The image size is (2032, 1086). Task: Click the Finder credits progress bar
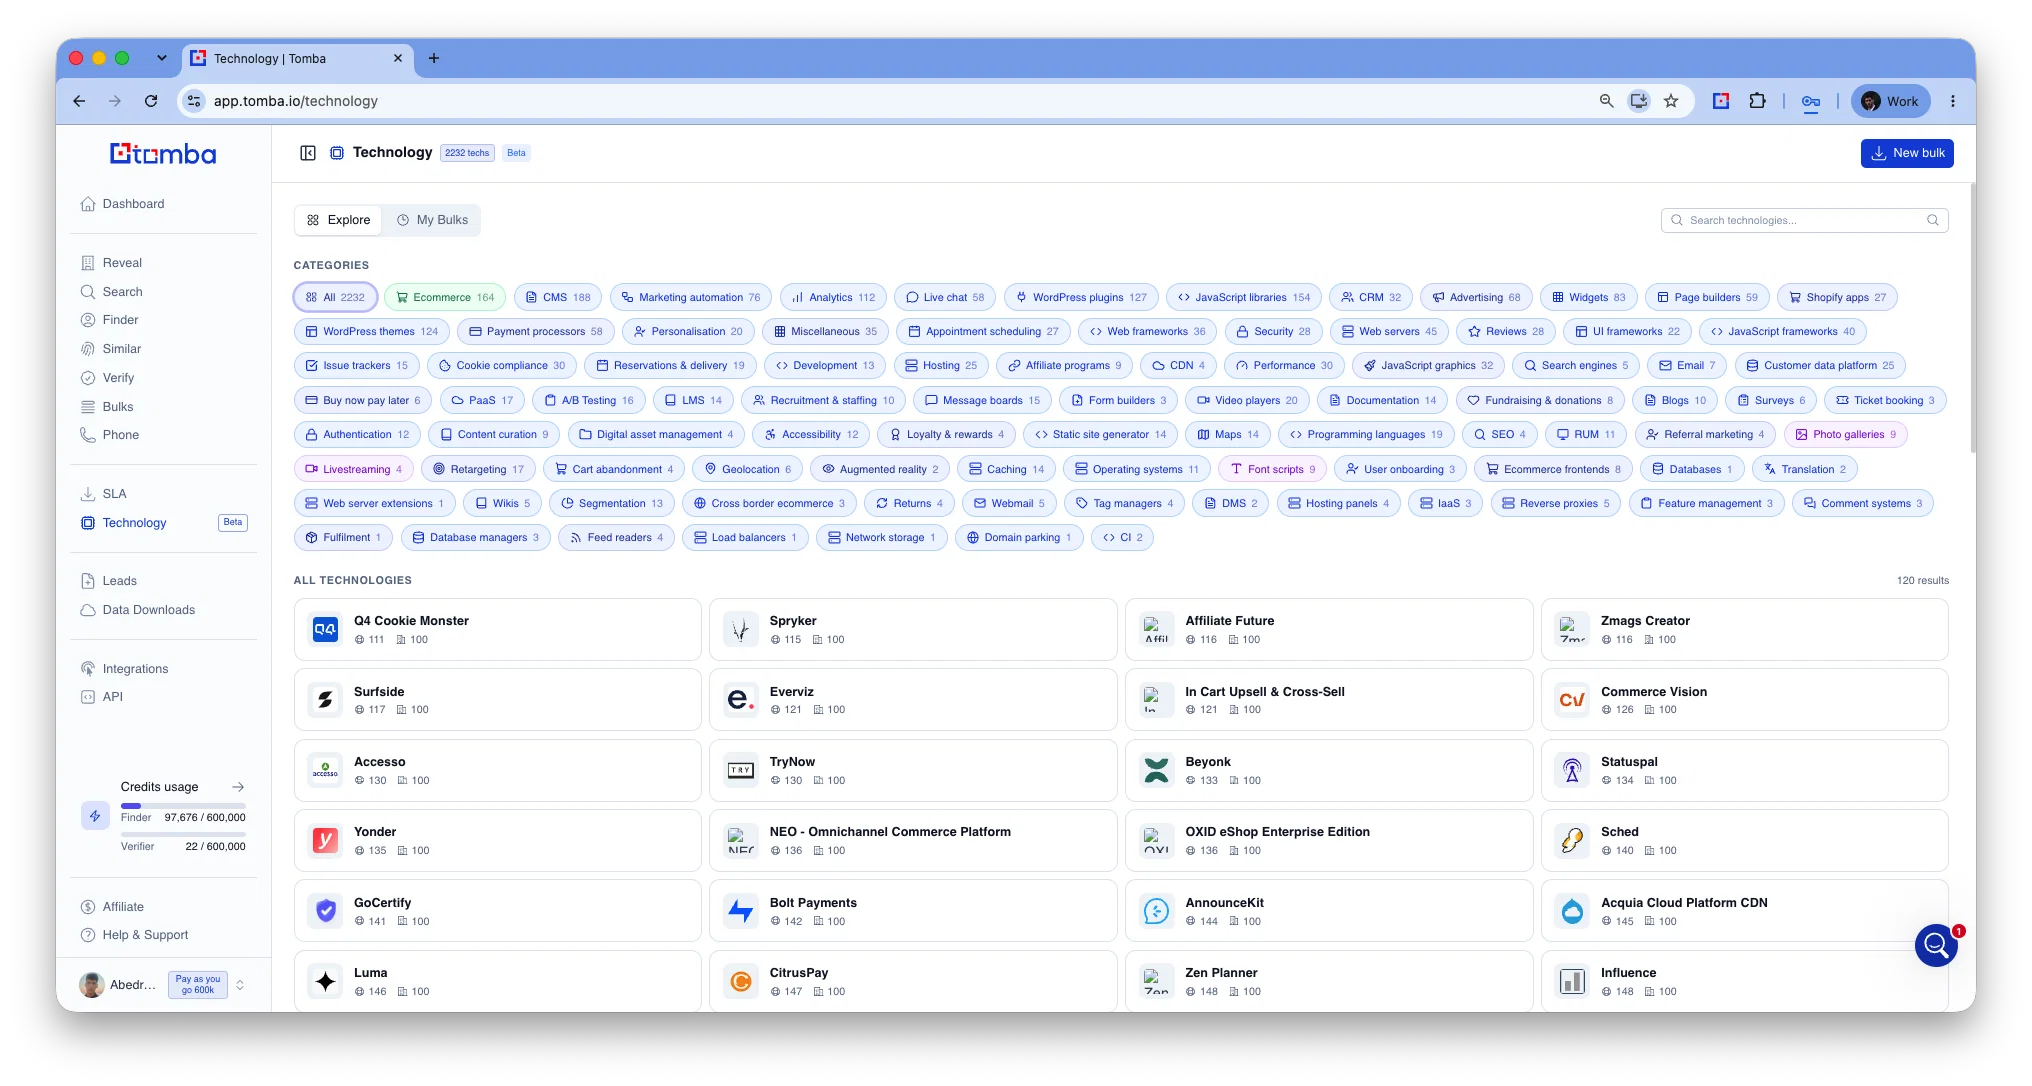(x=183, y=805)
